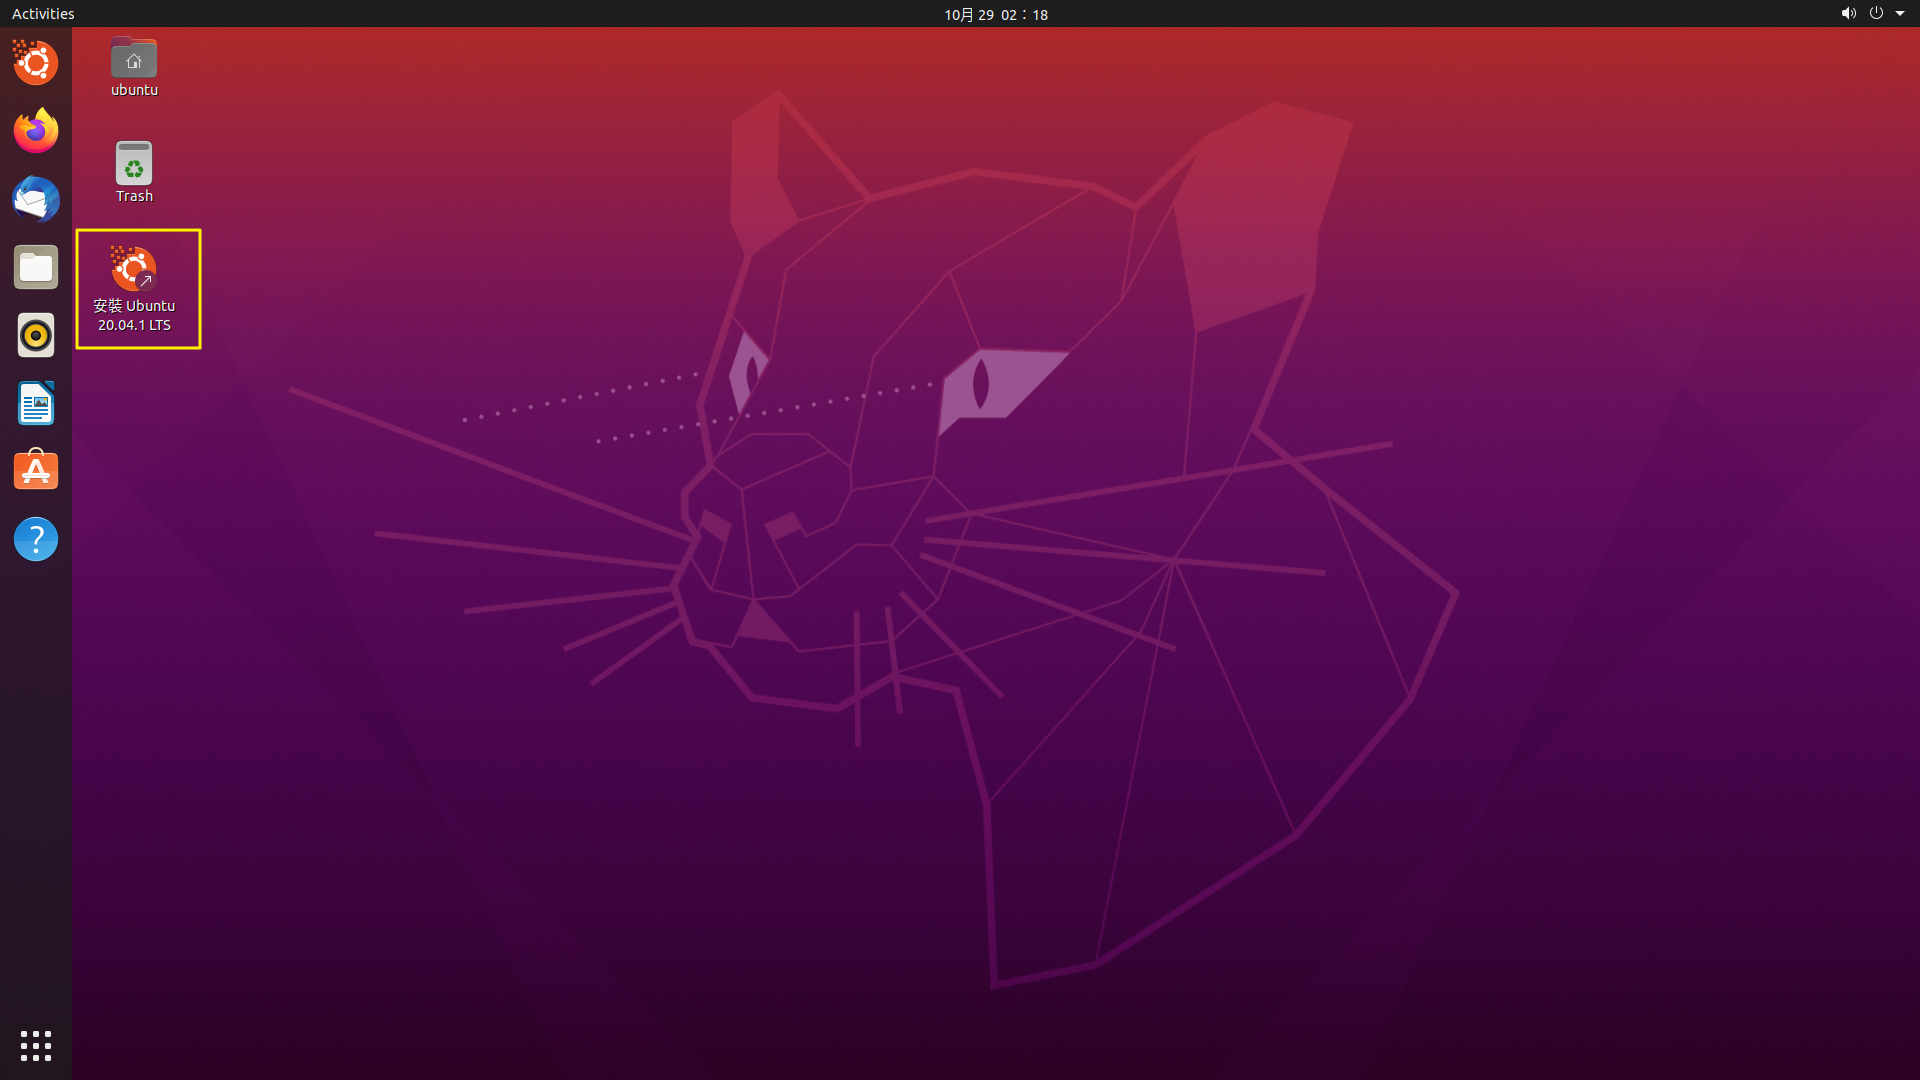Open the Files manager dock icon
The image size is (1920, 1080).
[x=36, y=267]
